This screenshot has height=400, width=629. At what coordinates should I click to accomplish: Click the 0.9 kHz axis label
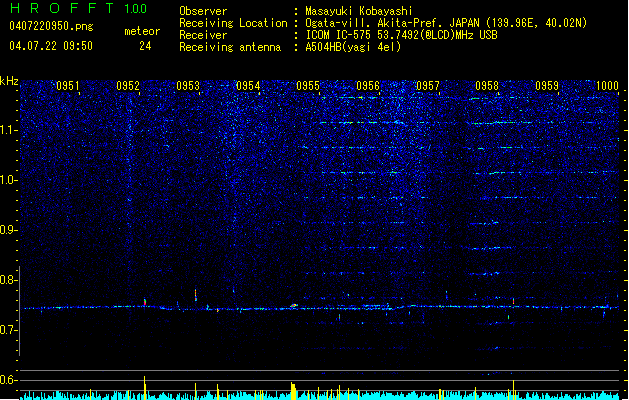(x=9, y=230)
